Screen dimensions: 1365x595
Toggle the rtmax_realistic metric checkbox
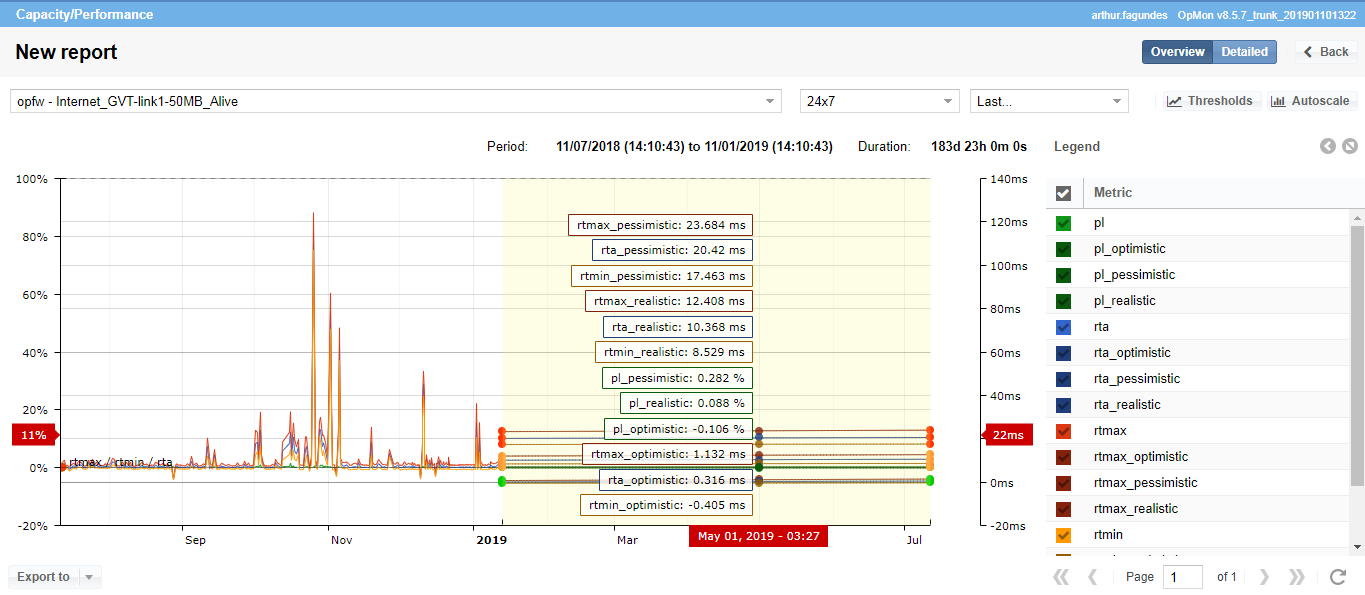pyautogui.click(x=1064, y=509)
